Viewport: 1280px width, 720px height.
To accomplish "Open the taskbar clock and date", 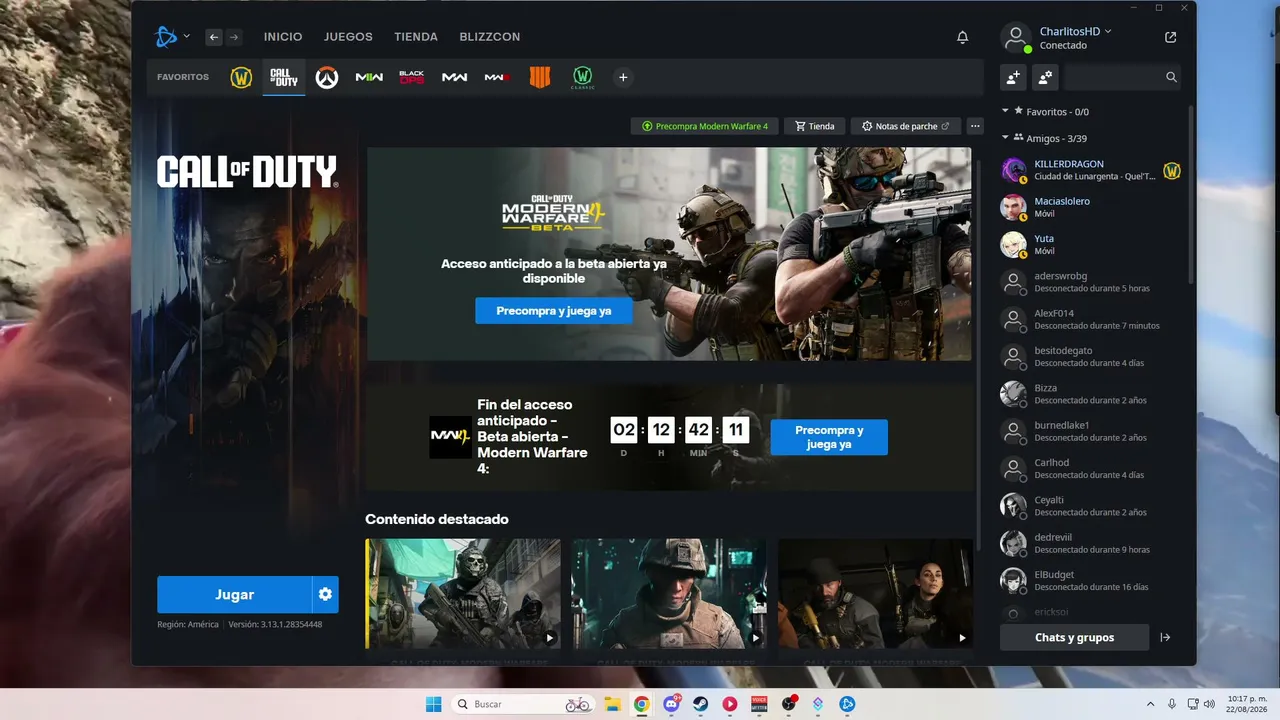I will 1247,704.
